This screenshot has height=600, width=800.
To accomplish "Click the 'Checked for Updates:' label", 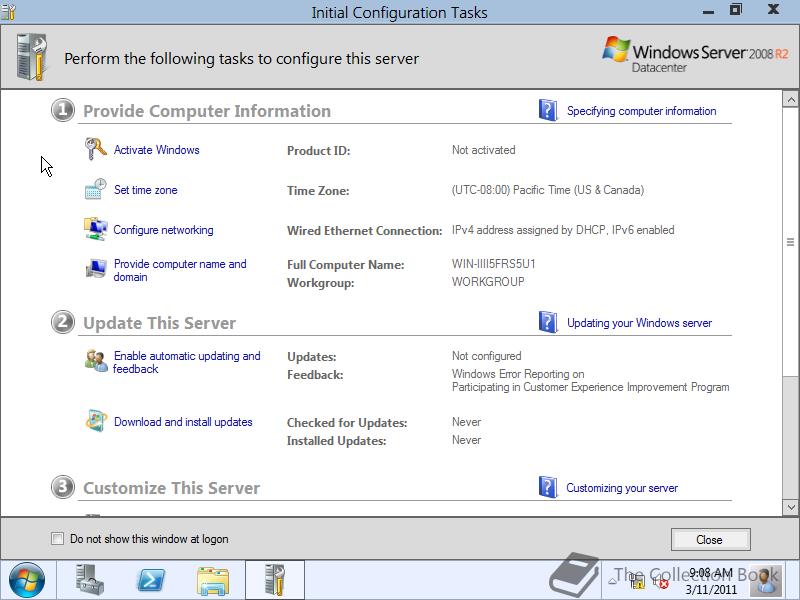I will pyautogui.click(x=347, y=422).
